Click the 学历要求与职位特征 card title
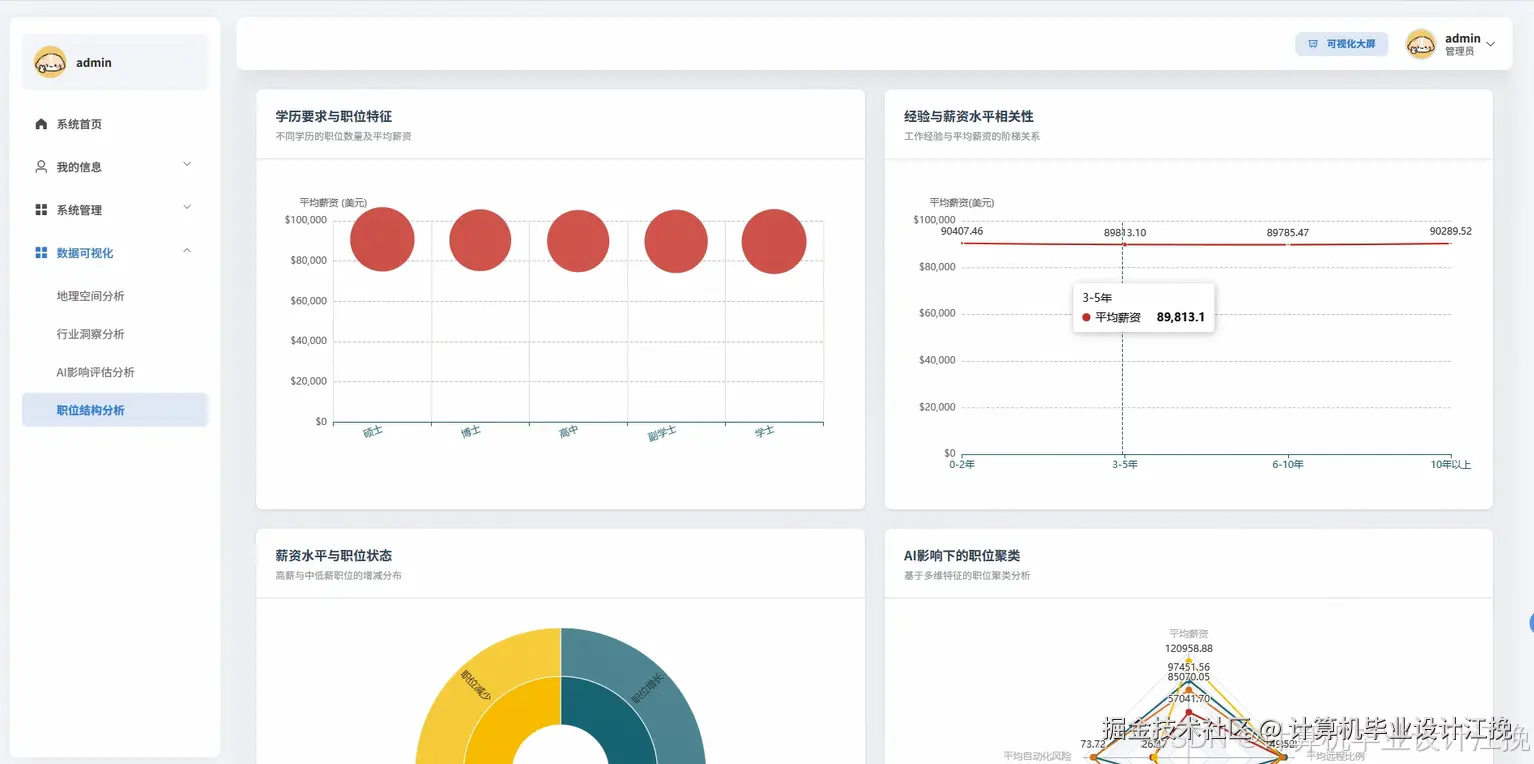 (334, 117)
